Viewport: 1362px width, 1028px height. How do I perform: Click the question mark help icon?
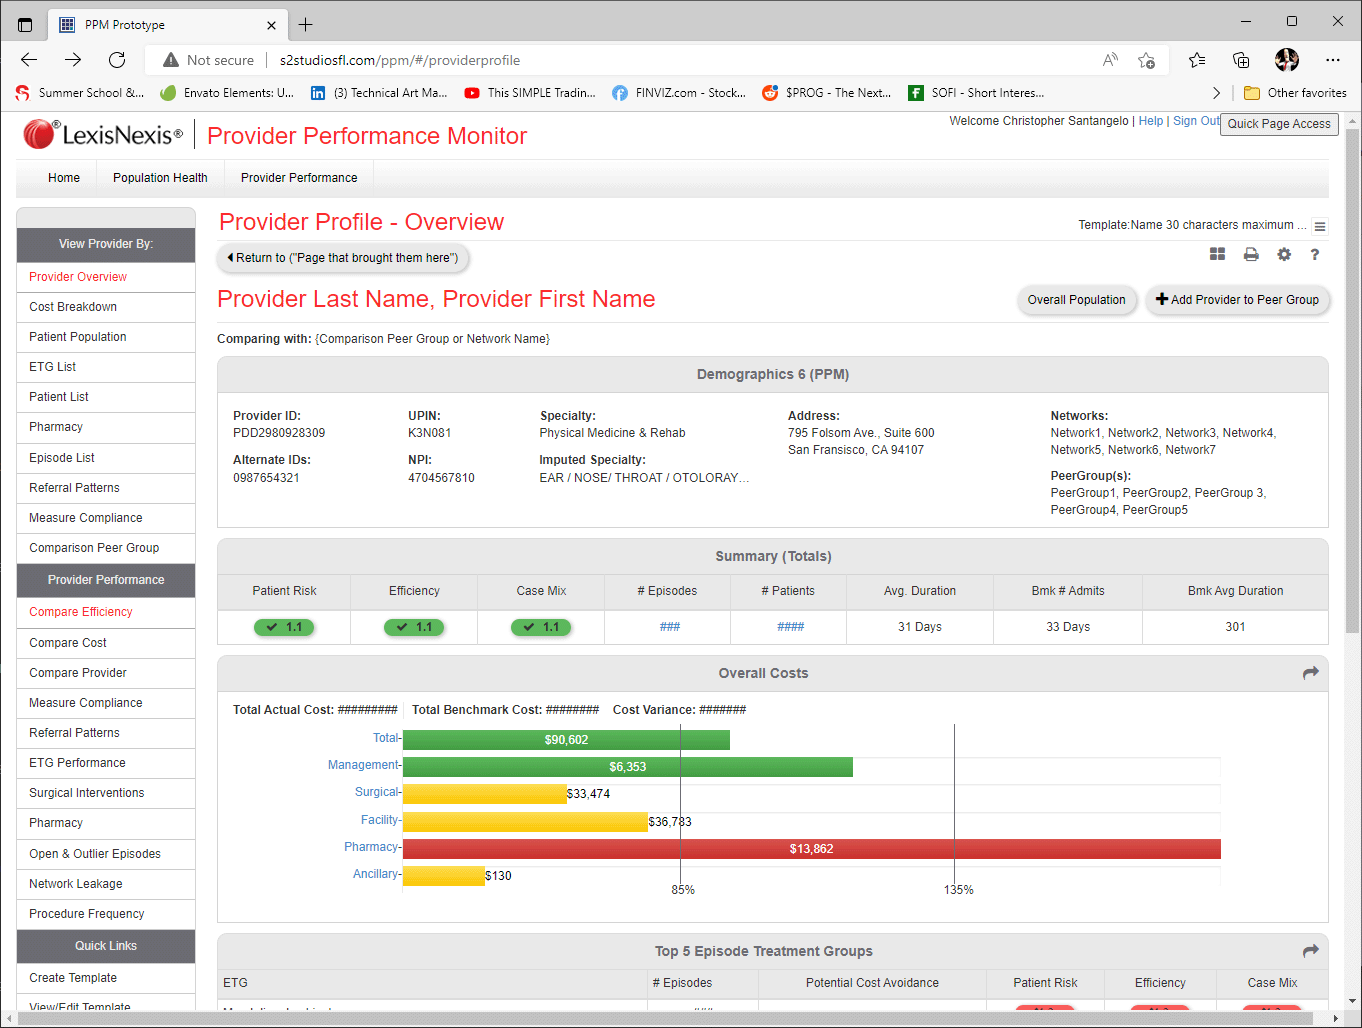click(x=1315, y=255)
